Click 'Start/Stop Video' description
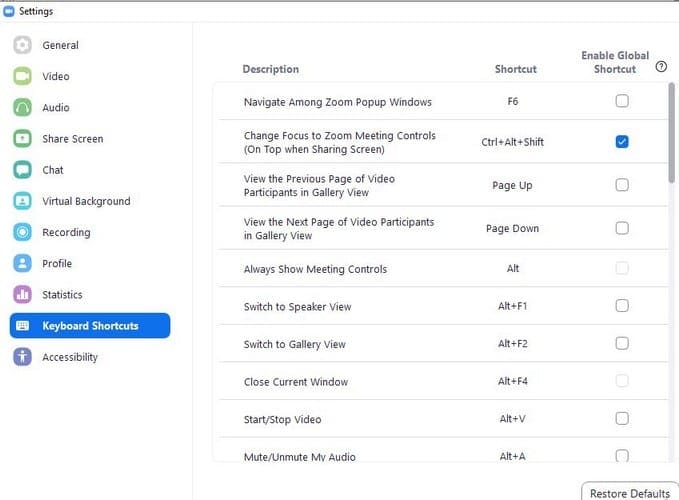The width and height of the screenshot is (679, 500). [282, 419]
